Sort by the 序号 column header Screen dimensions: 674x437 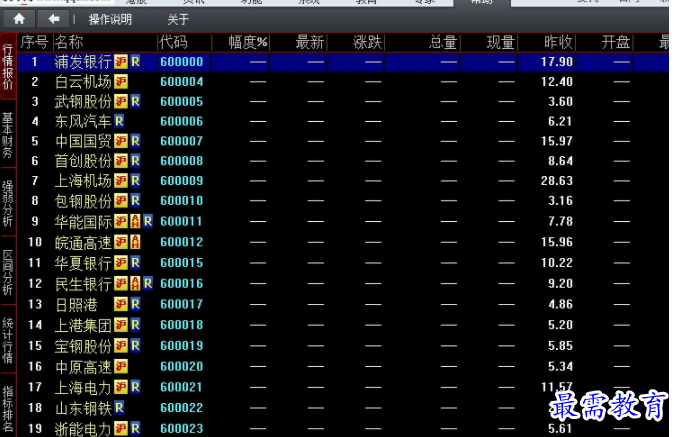(34, 43)
